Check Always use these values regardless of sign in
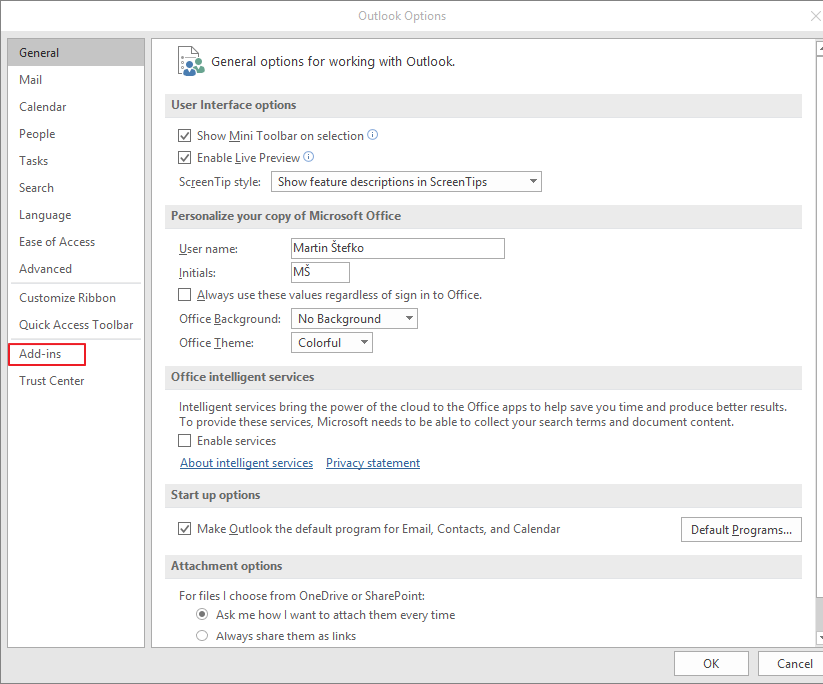 184,294
